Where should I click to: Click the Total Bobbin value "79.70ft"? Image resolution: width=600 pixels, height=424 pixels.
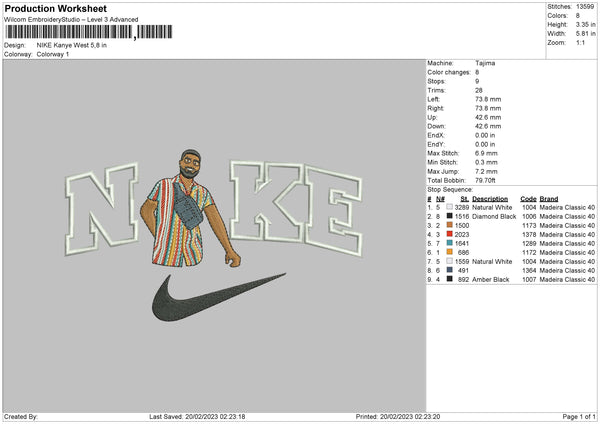485,180
